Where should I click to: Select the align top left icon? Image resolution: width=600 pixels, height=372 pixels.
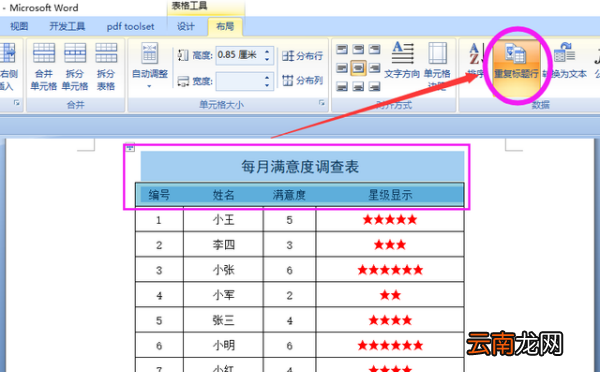point(342,49)
